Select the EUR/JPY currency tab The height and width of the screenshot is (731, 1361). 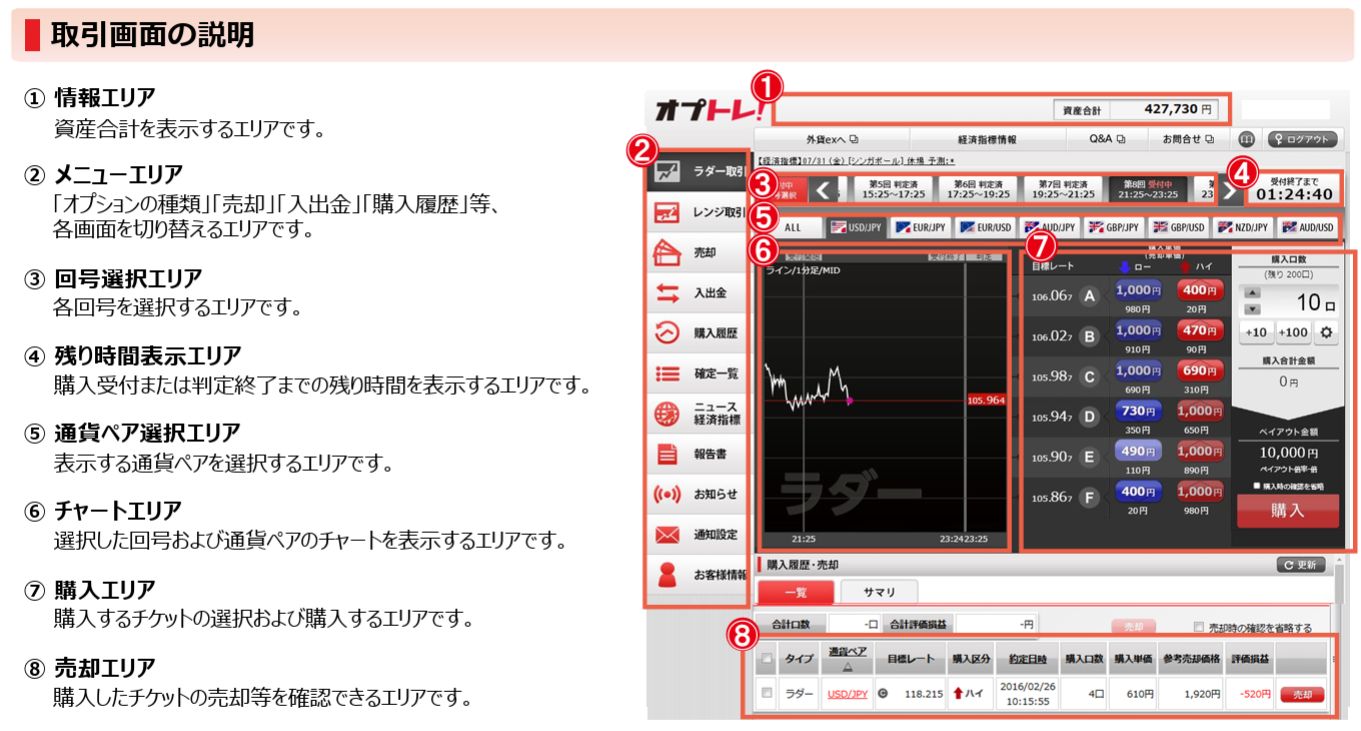point(920,227)
